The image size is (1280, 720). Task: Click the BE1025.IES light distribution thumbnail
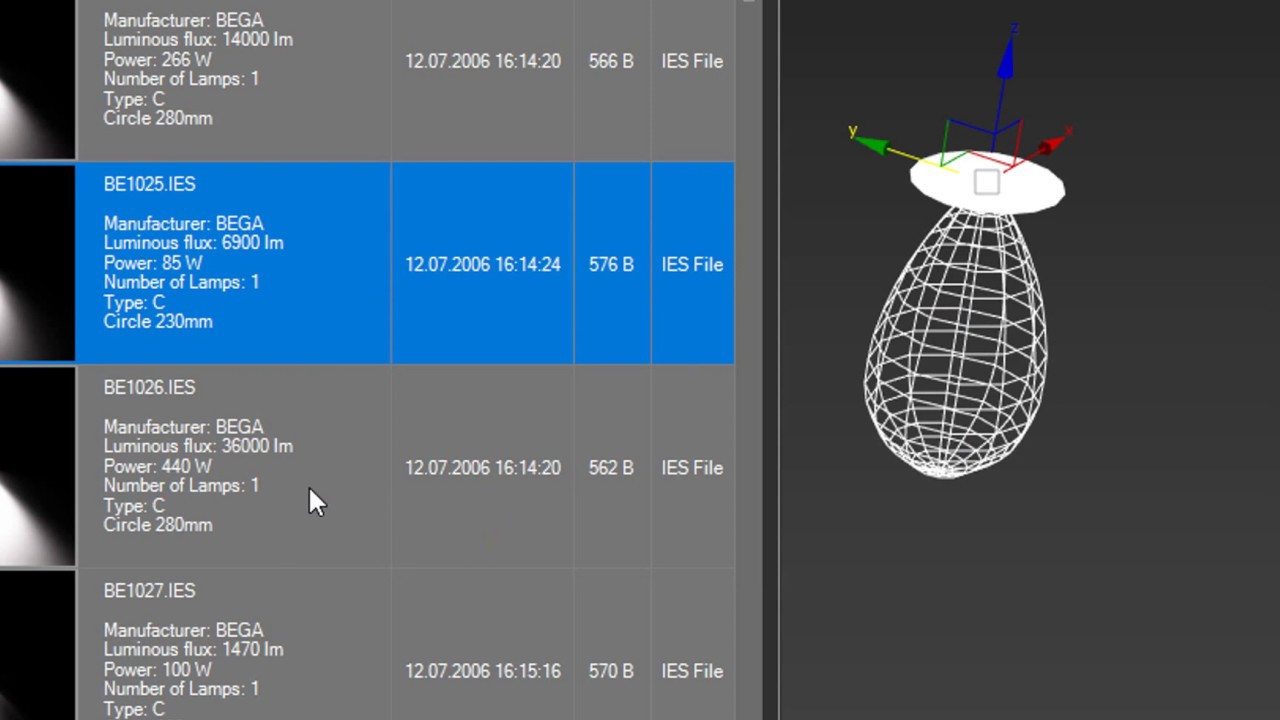coord(37,263)
